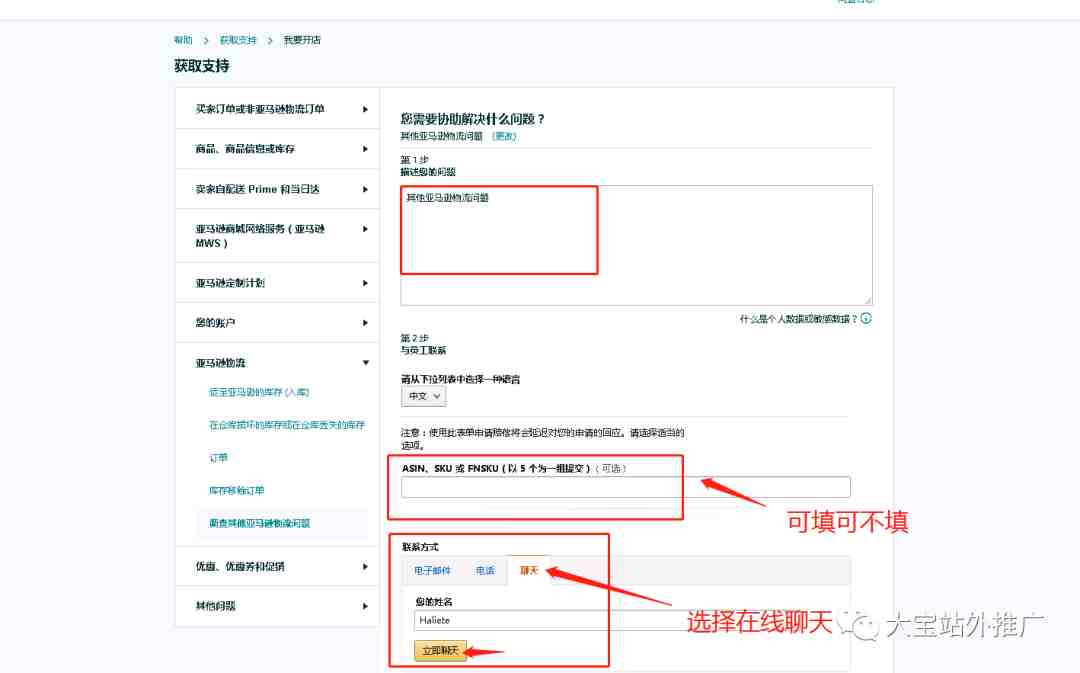1080x673 pixels.
Task: Collapse the 亚马逊物流 category
Action: tap(277, 363)
